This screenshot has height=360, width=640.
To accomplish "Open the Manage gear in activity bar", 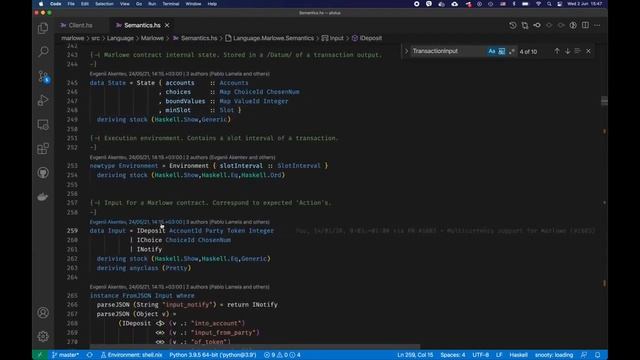I will (43, 336).
